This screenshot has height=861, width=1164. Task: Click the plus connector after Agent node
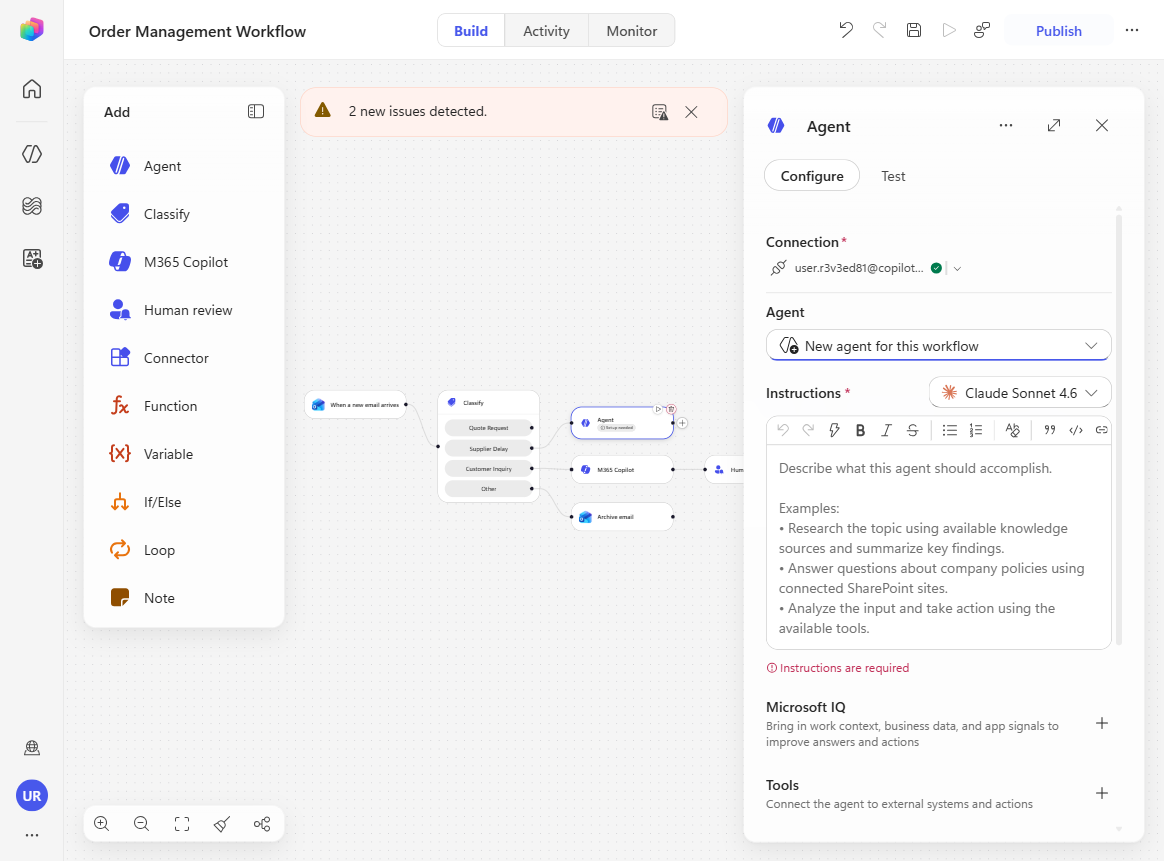tap(682, 423)
